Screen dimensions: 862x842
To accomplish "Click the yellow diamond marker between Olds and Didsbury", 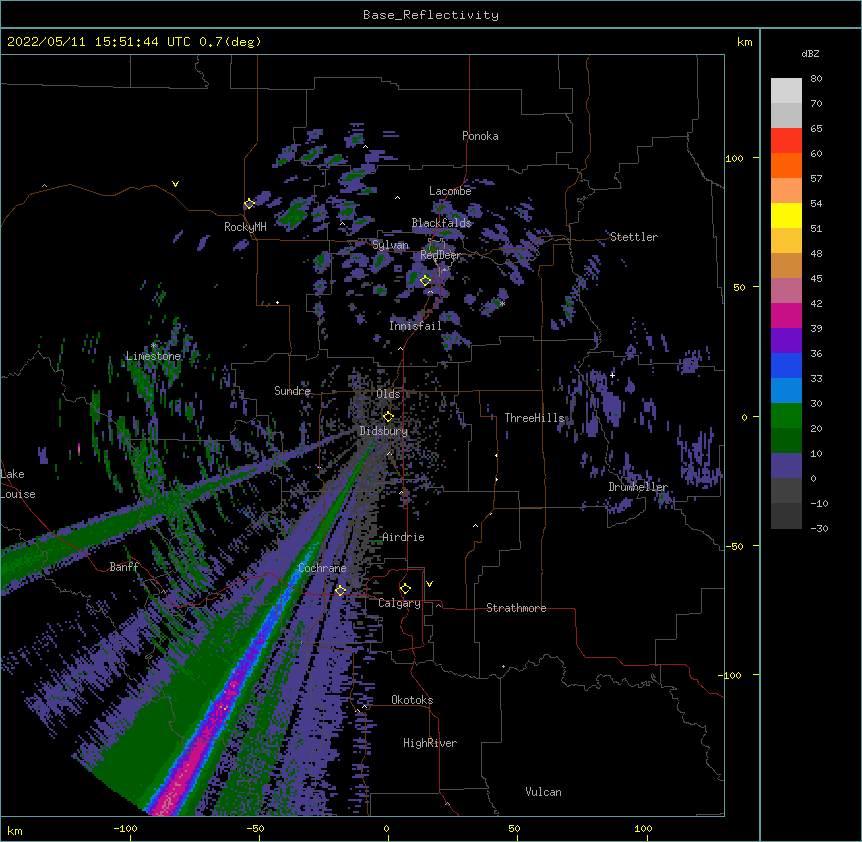I will click(x=388, y=416).
